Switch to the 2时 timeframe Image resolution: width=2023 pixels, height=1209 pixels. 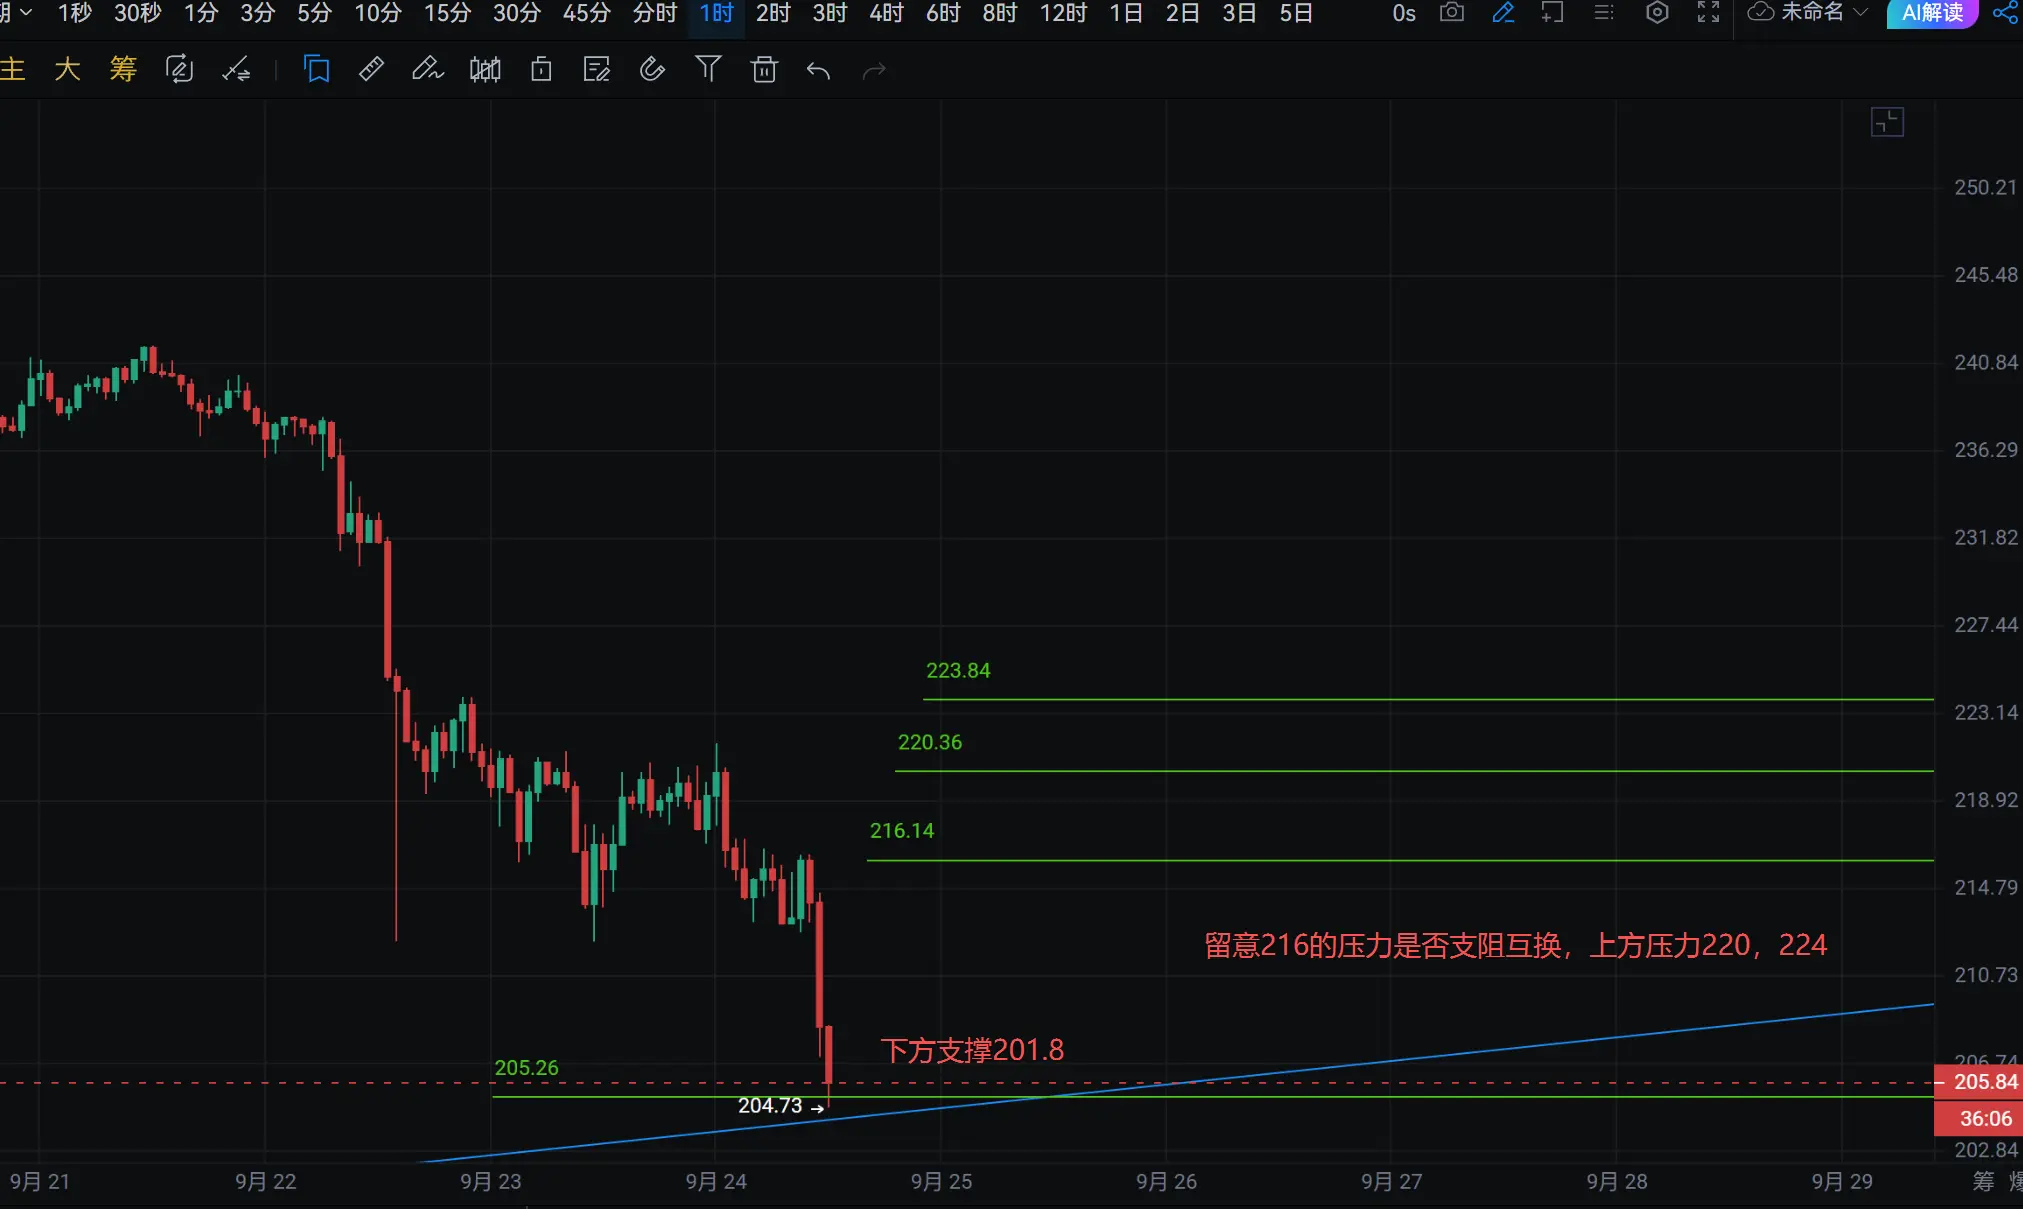(x=773, y=13)
